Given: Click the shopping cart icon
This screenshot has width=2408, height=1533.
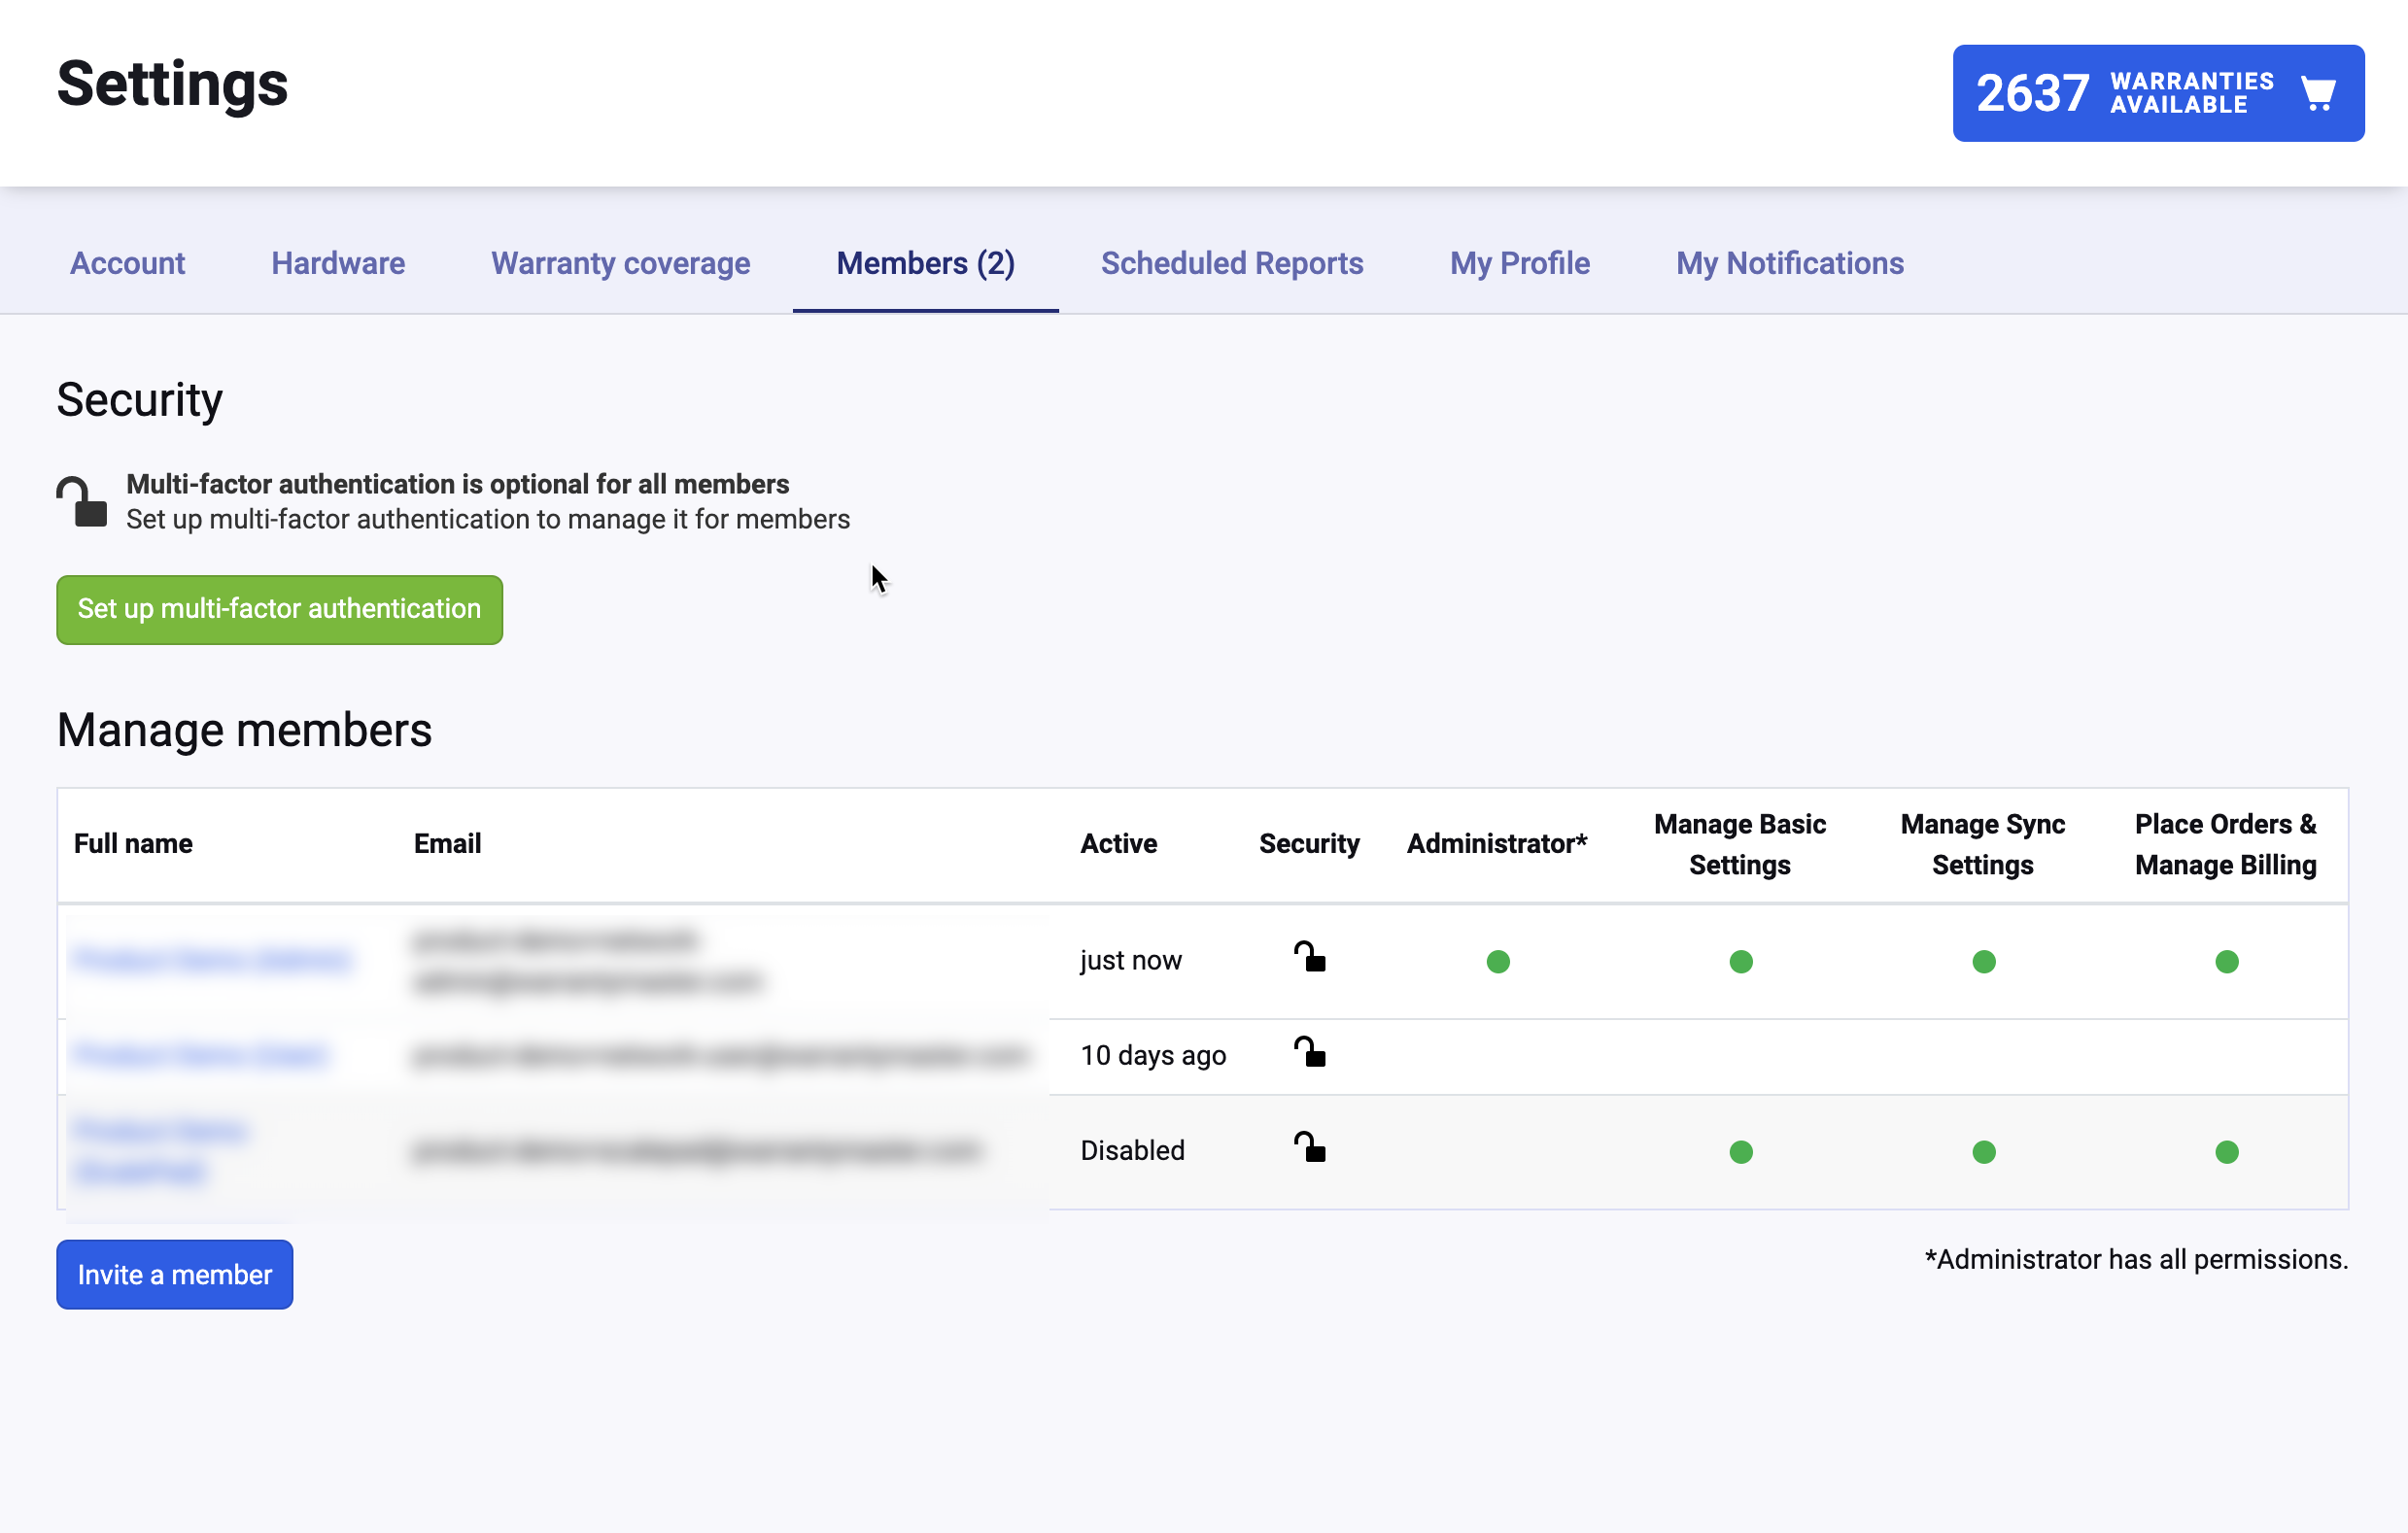Looking at the screenshot, I should (x=2317, y=94).
